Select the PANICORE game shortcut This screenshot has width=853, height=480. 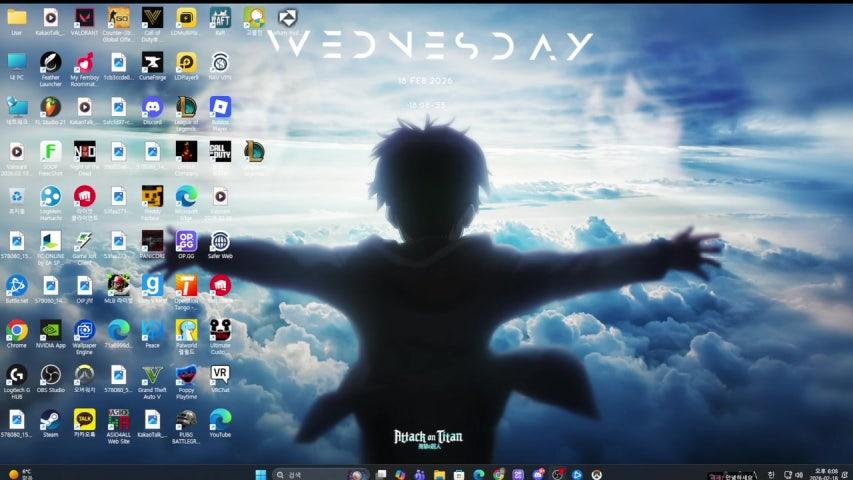point(152,245)
